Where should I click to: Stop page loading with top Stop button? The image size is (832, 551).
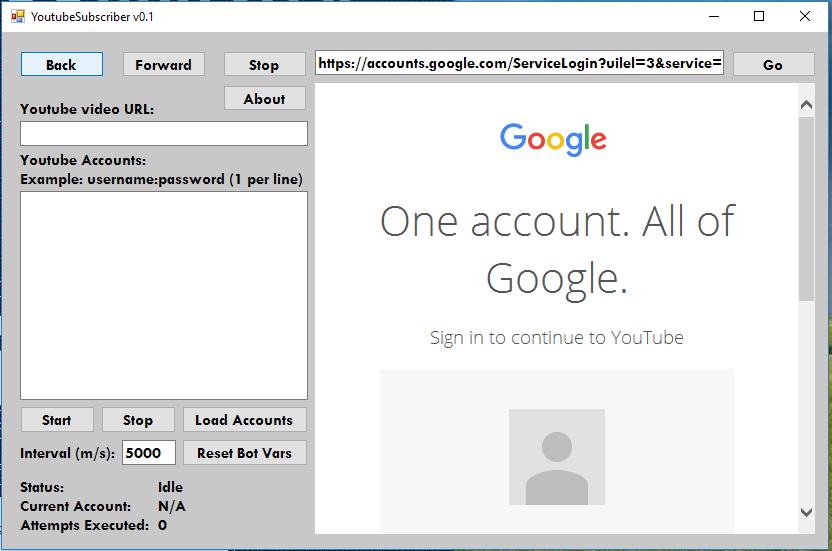264,65
